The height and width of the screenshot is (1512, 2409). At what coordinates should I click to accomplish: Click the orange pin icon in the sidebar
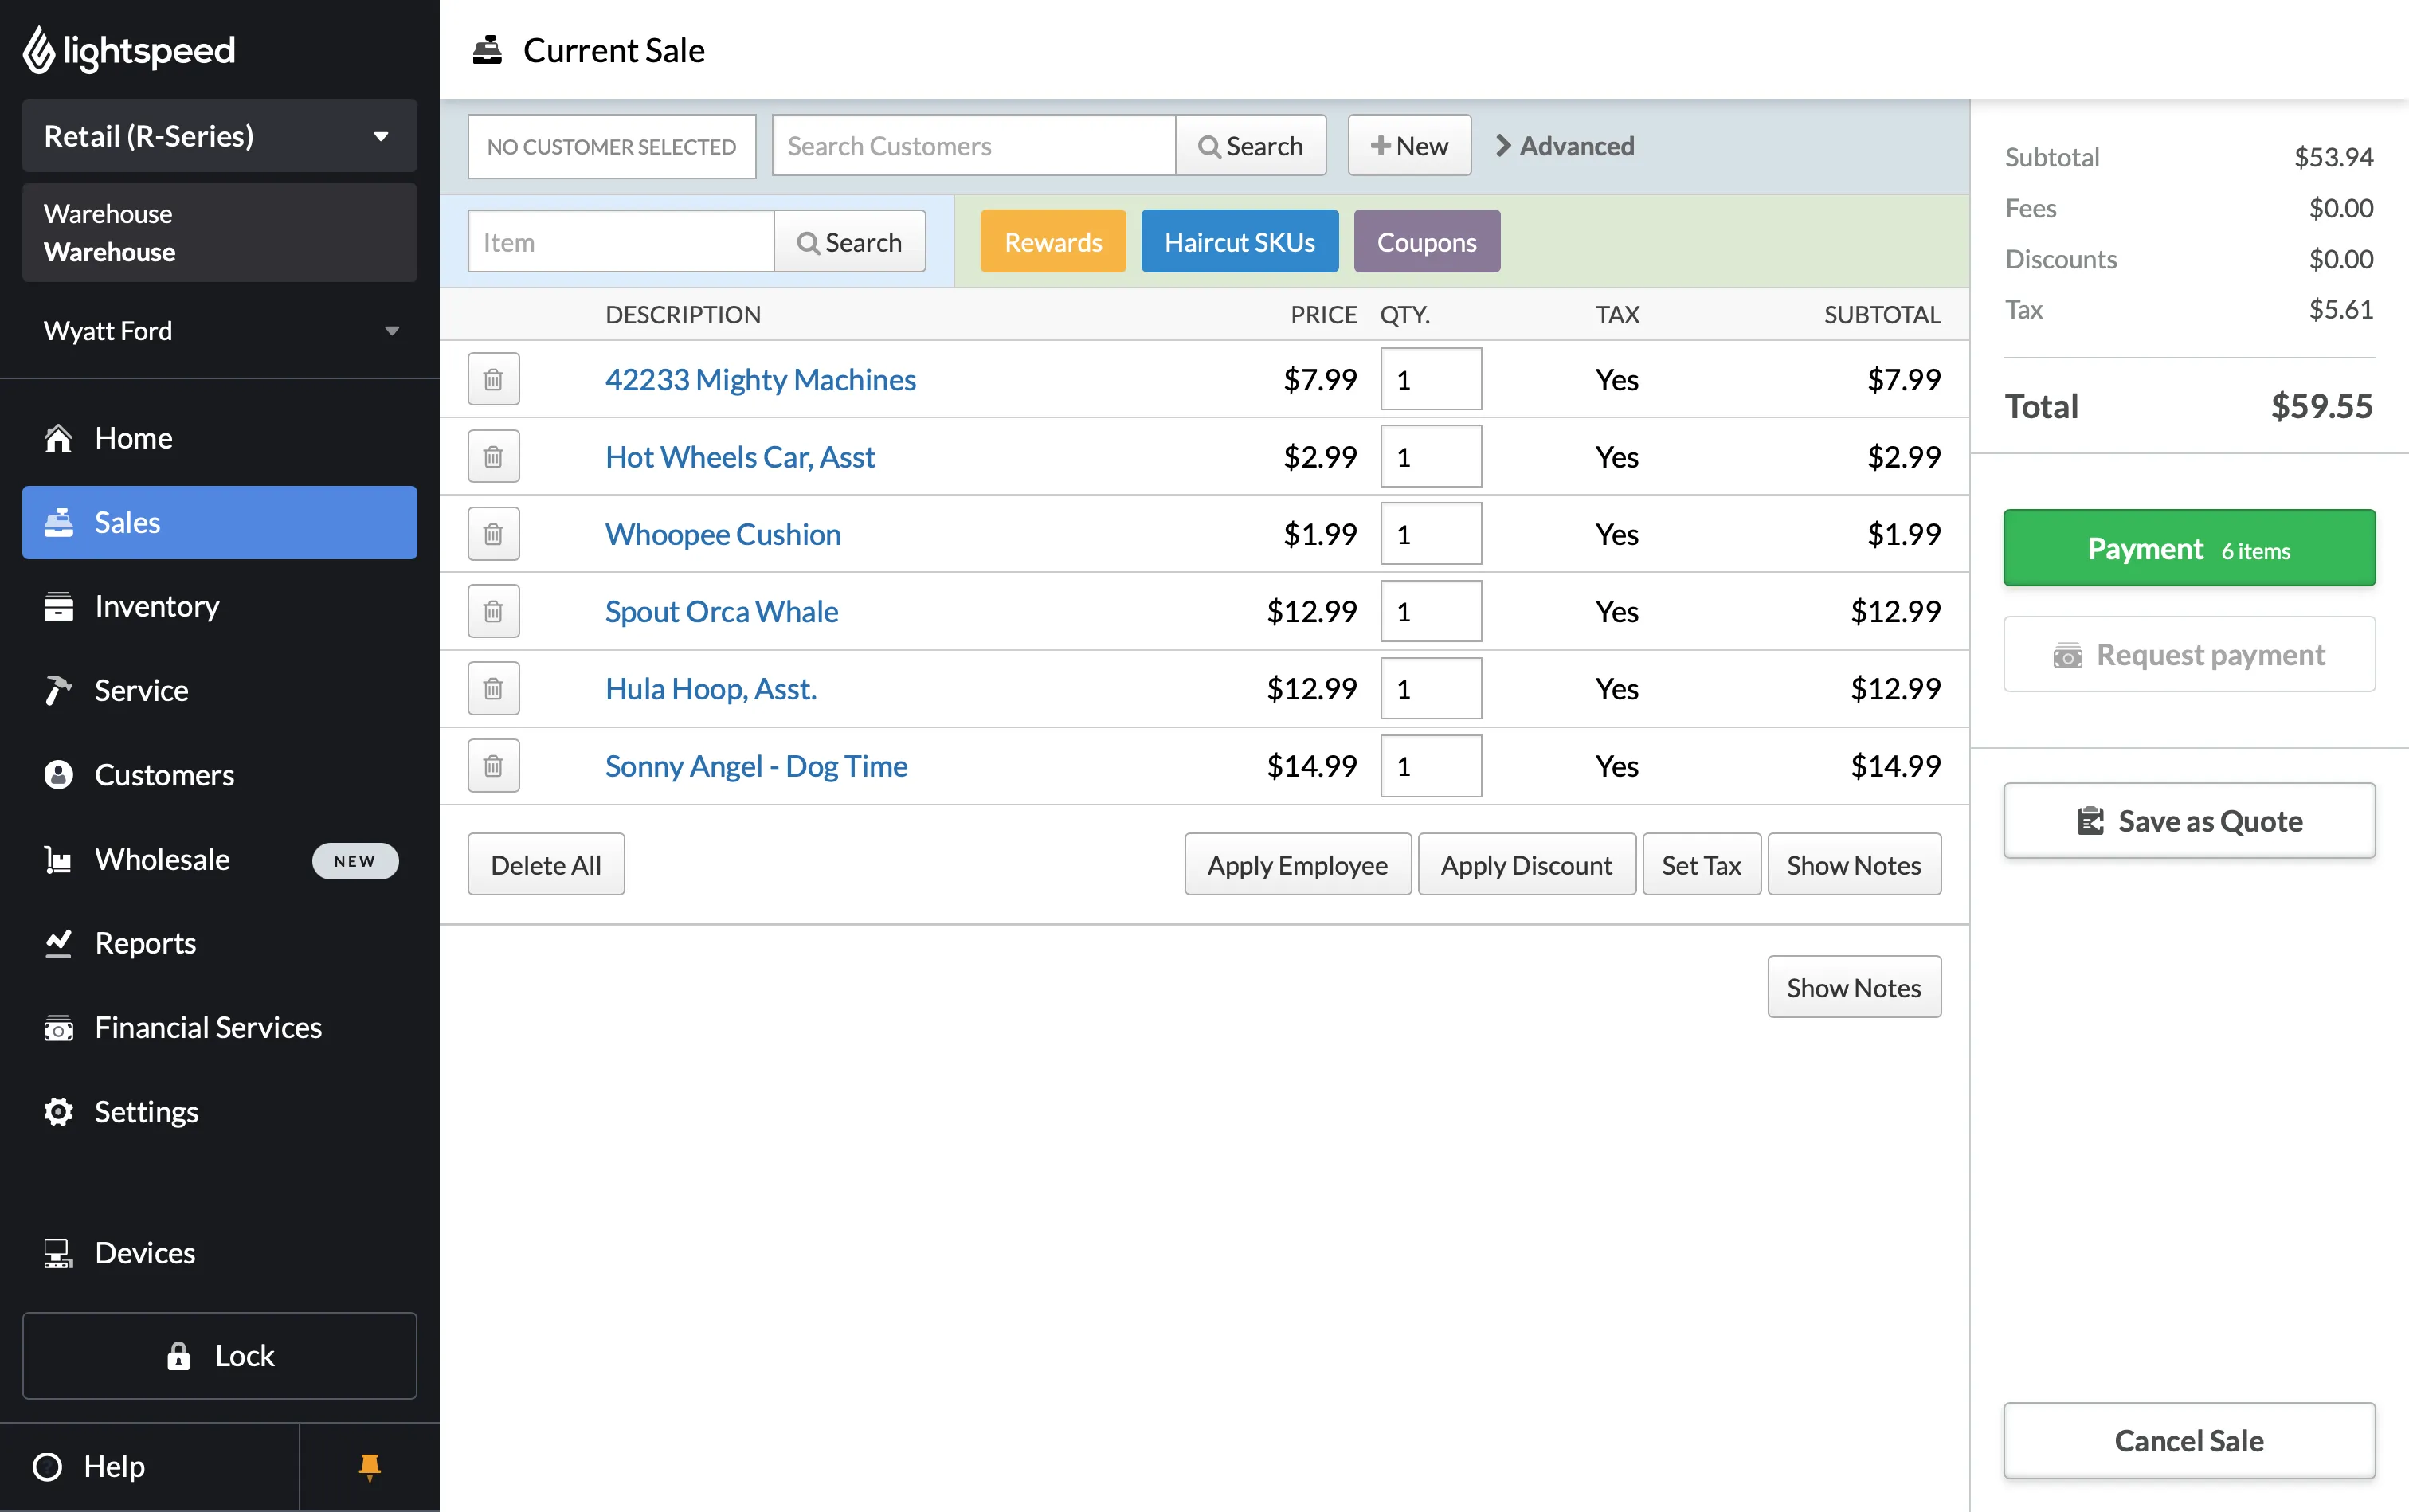click(369, 1467)
